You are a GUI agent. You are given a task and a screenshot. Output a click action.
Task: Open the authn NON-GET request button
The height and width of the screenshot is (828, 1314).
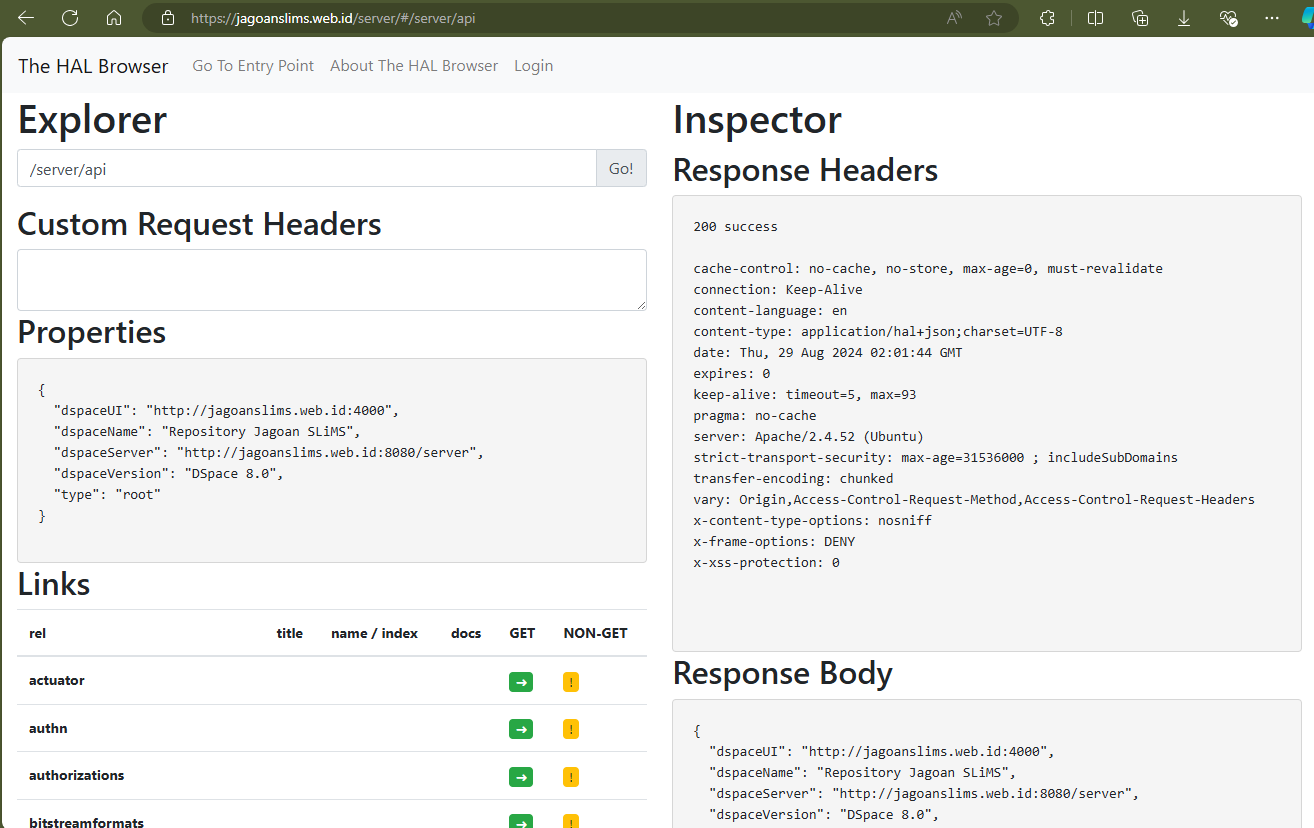[x=571, y=729]
